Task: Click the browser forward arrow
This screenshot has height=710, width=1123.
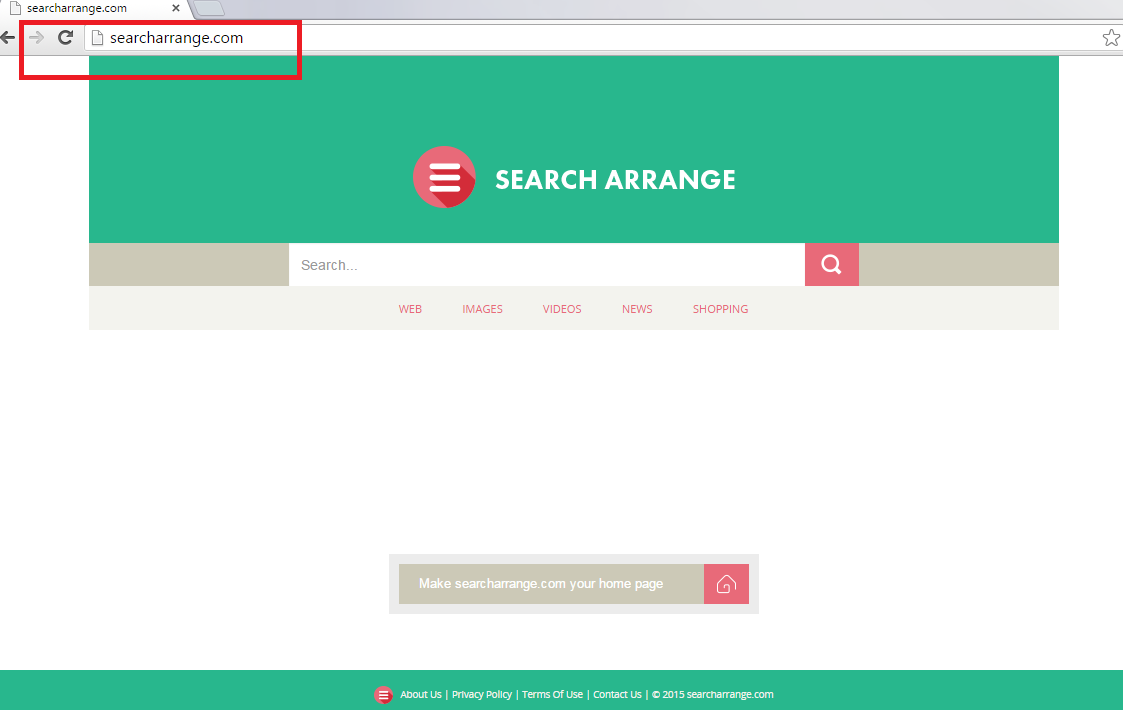Action: (x=37, y=38)
